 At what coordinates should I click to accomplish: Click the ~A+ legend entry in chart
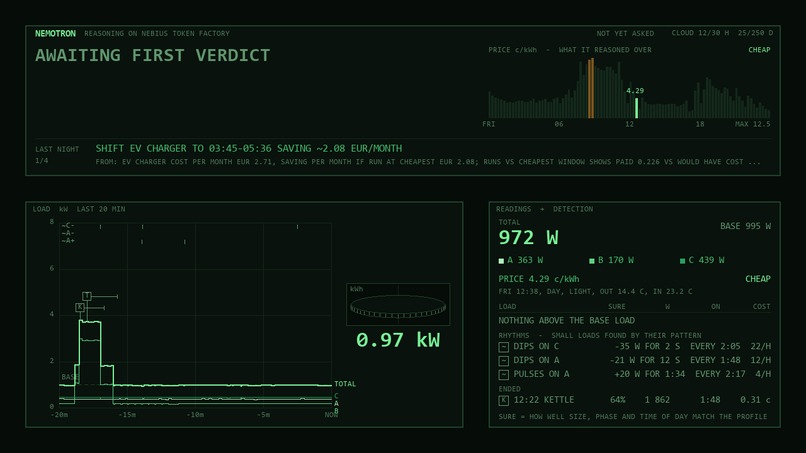[68, 241]
